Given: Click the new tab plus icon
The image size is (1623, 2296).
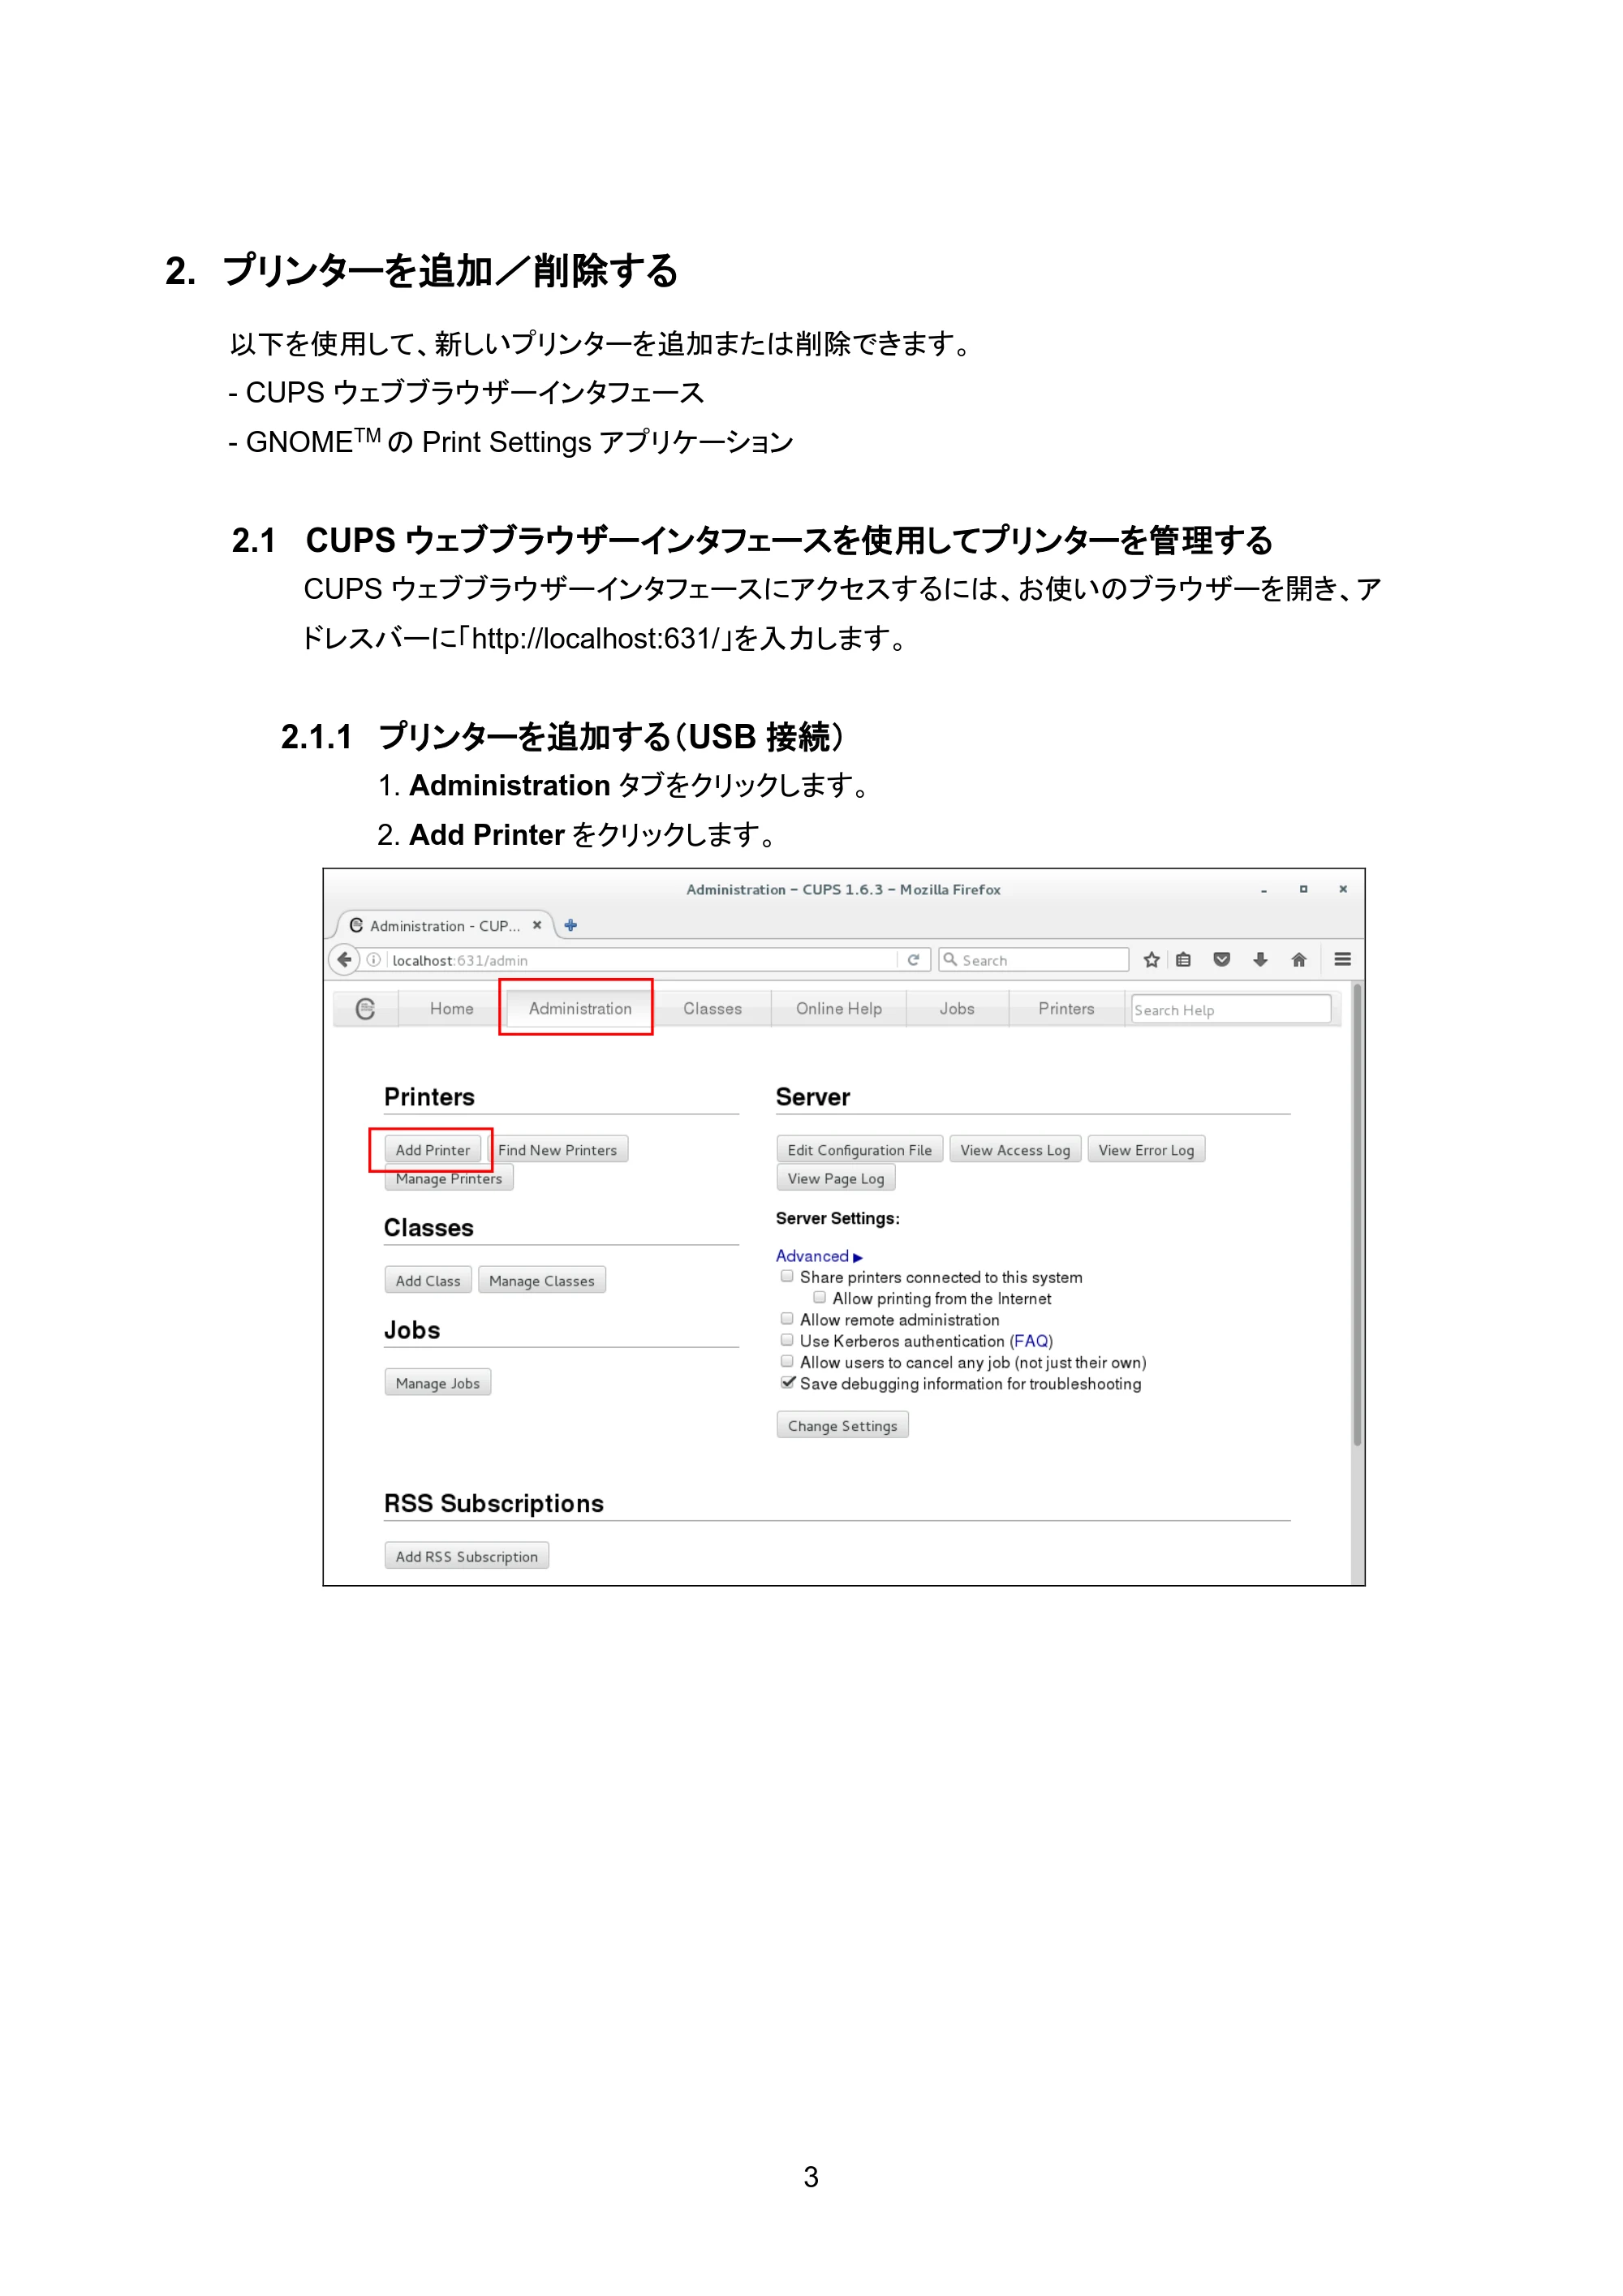Looking at the screenshot, I should (x=570, y=925).
